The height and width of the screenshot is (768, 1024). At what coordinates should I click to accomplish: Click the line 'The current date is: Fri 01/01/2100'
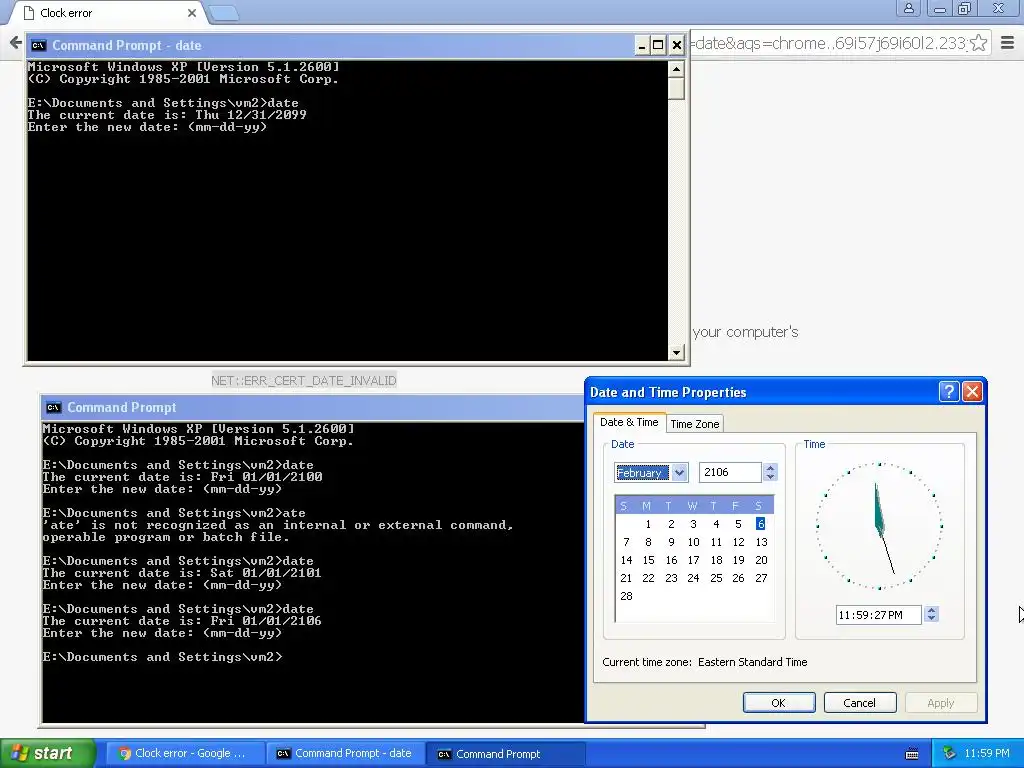point(182,477)
